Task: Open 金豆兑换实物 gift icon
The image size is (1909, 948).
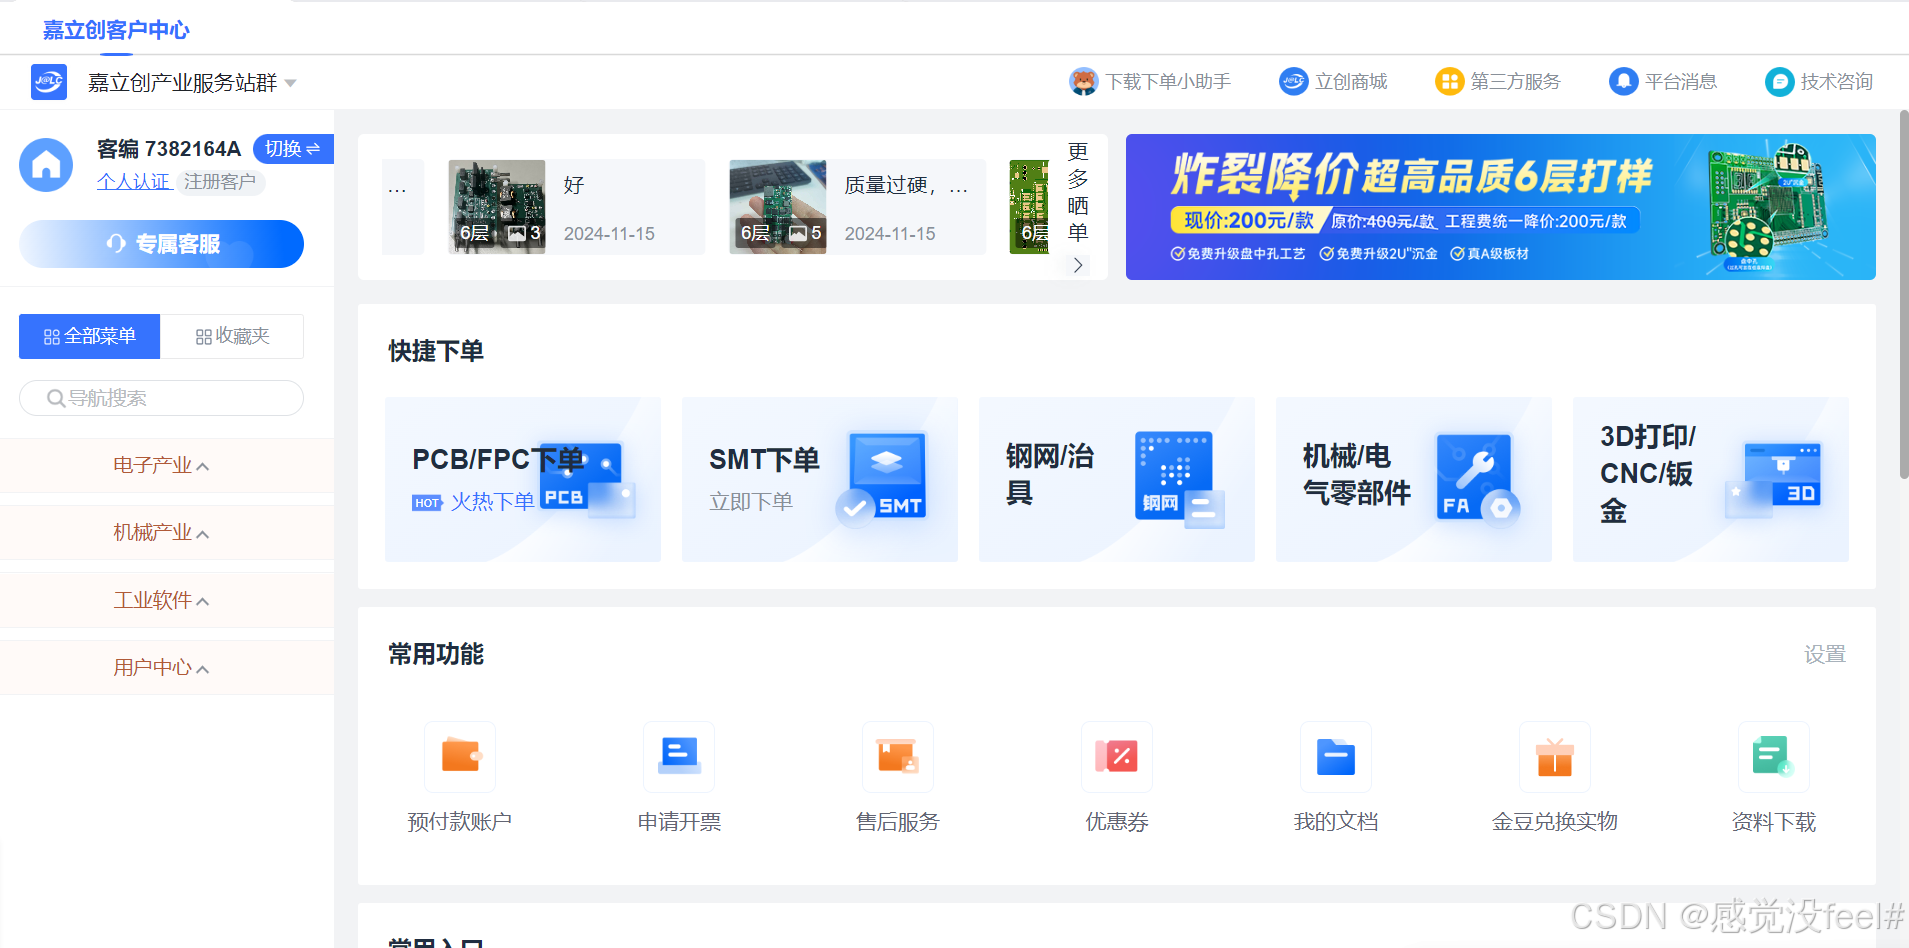Action: coord(1555,756)
